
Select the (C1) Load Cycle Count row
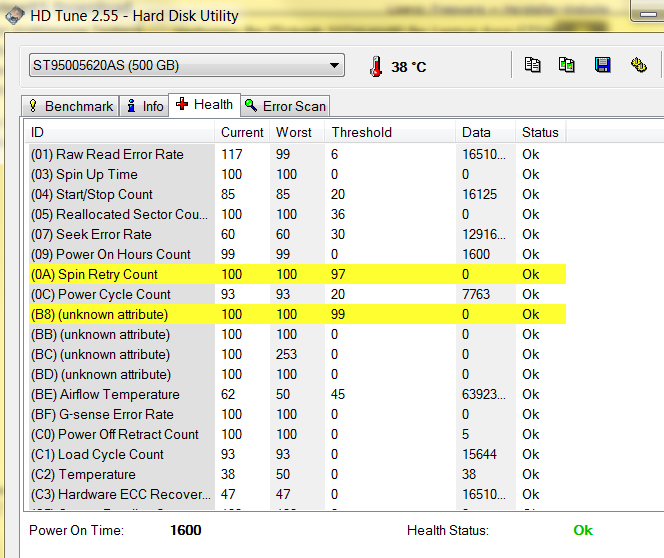coord(298,454)
